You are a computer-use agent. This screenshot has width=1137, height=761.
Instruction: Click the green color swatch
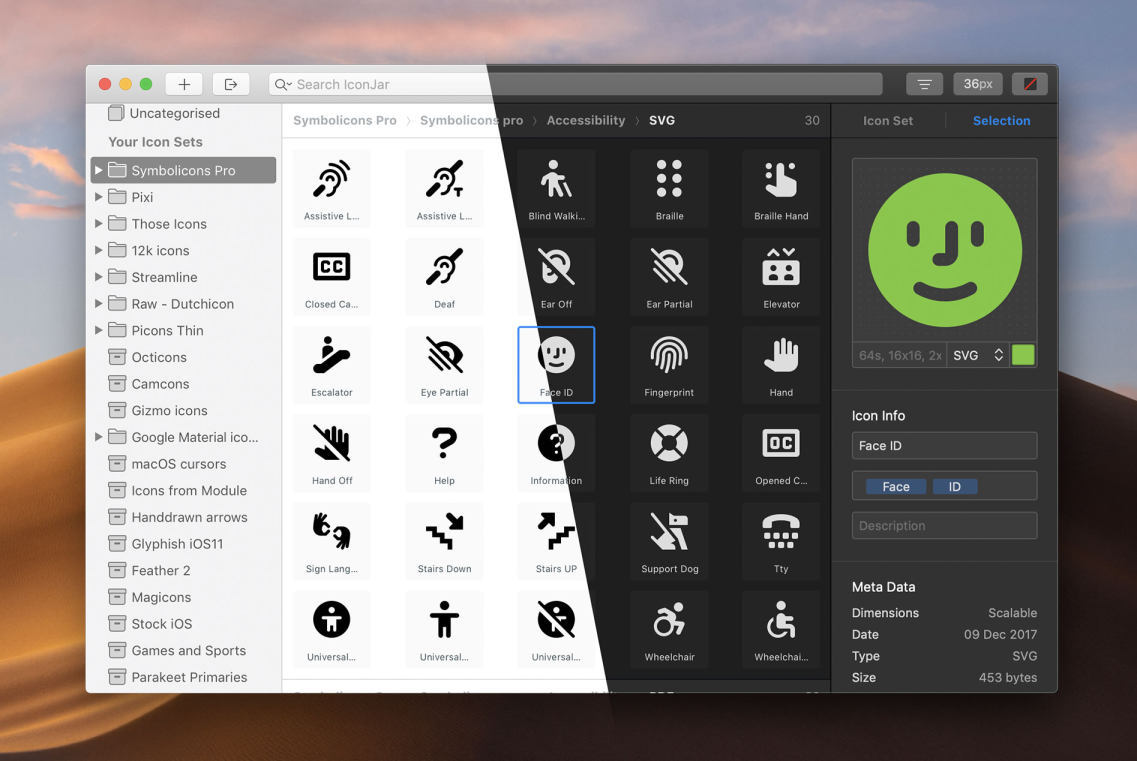[1023, 355]
